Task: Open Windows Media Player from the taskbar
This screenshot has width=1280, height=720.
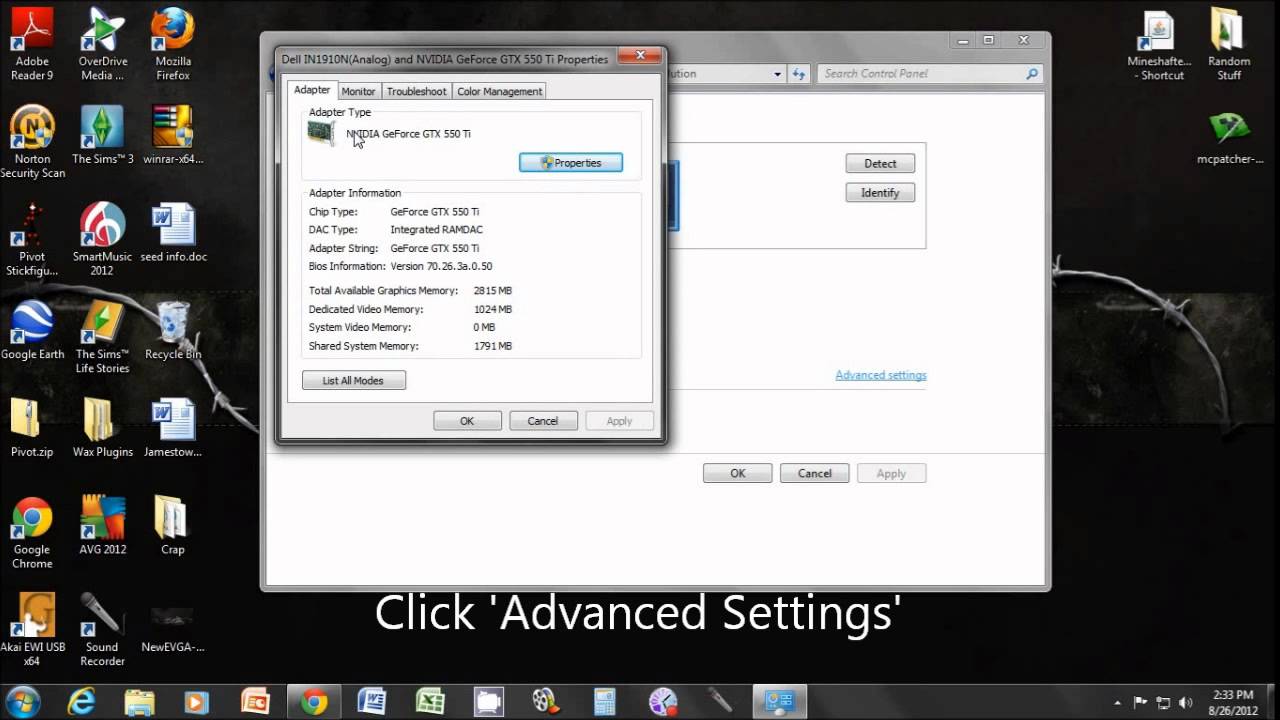Action: 198,701
